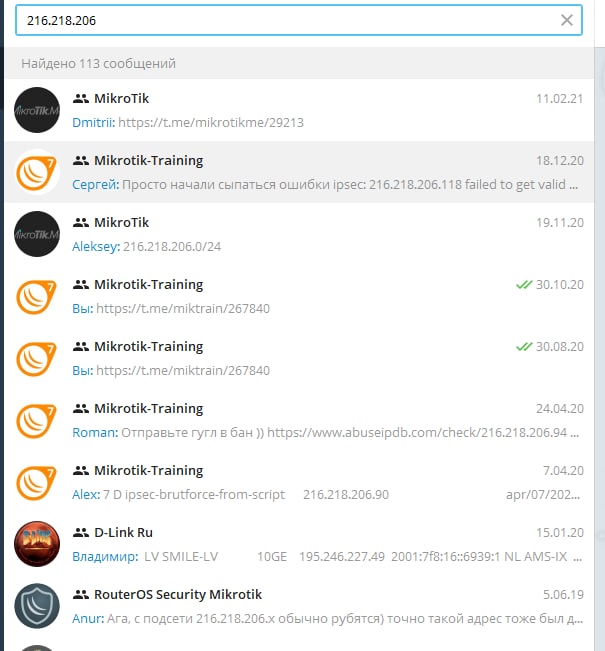Click group icon beside Mikrotik-Training dated 24.04.20

(81, 409)
